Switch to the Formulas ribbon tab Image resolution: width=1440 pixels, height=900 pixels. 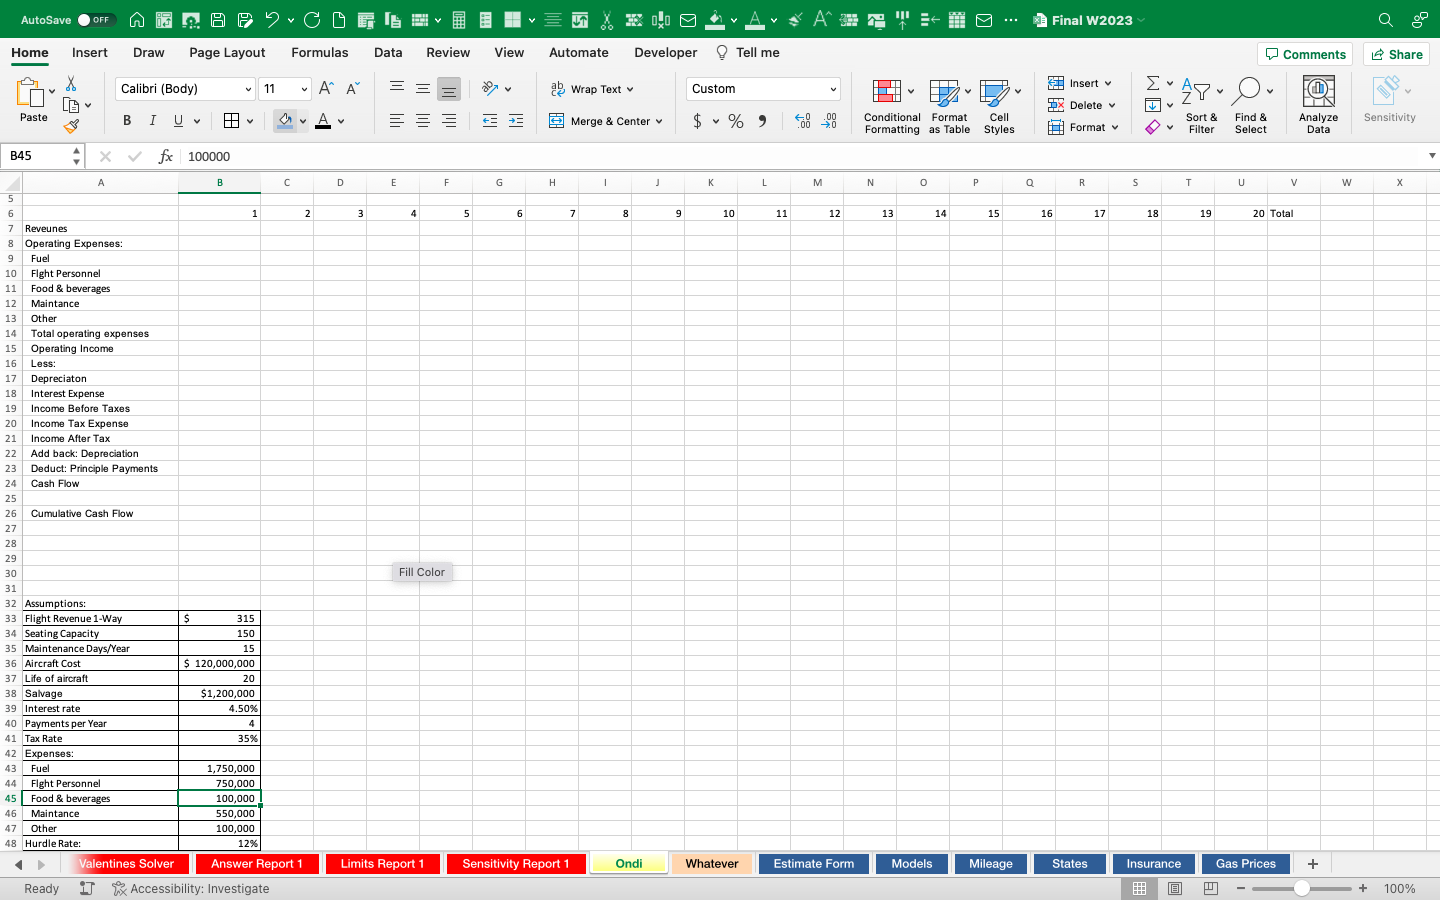click(320, 53)
